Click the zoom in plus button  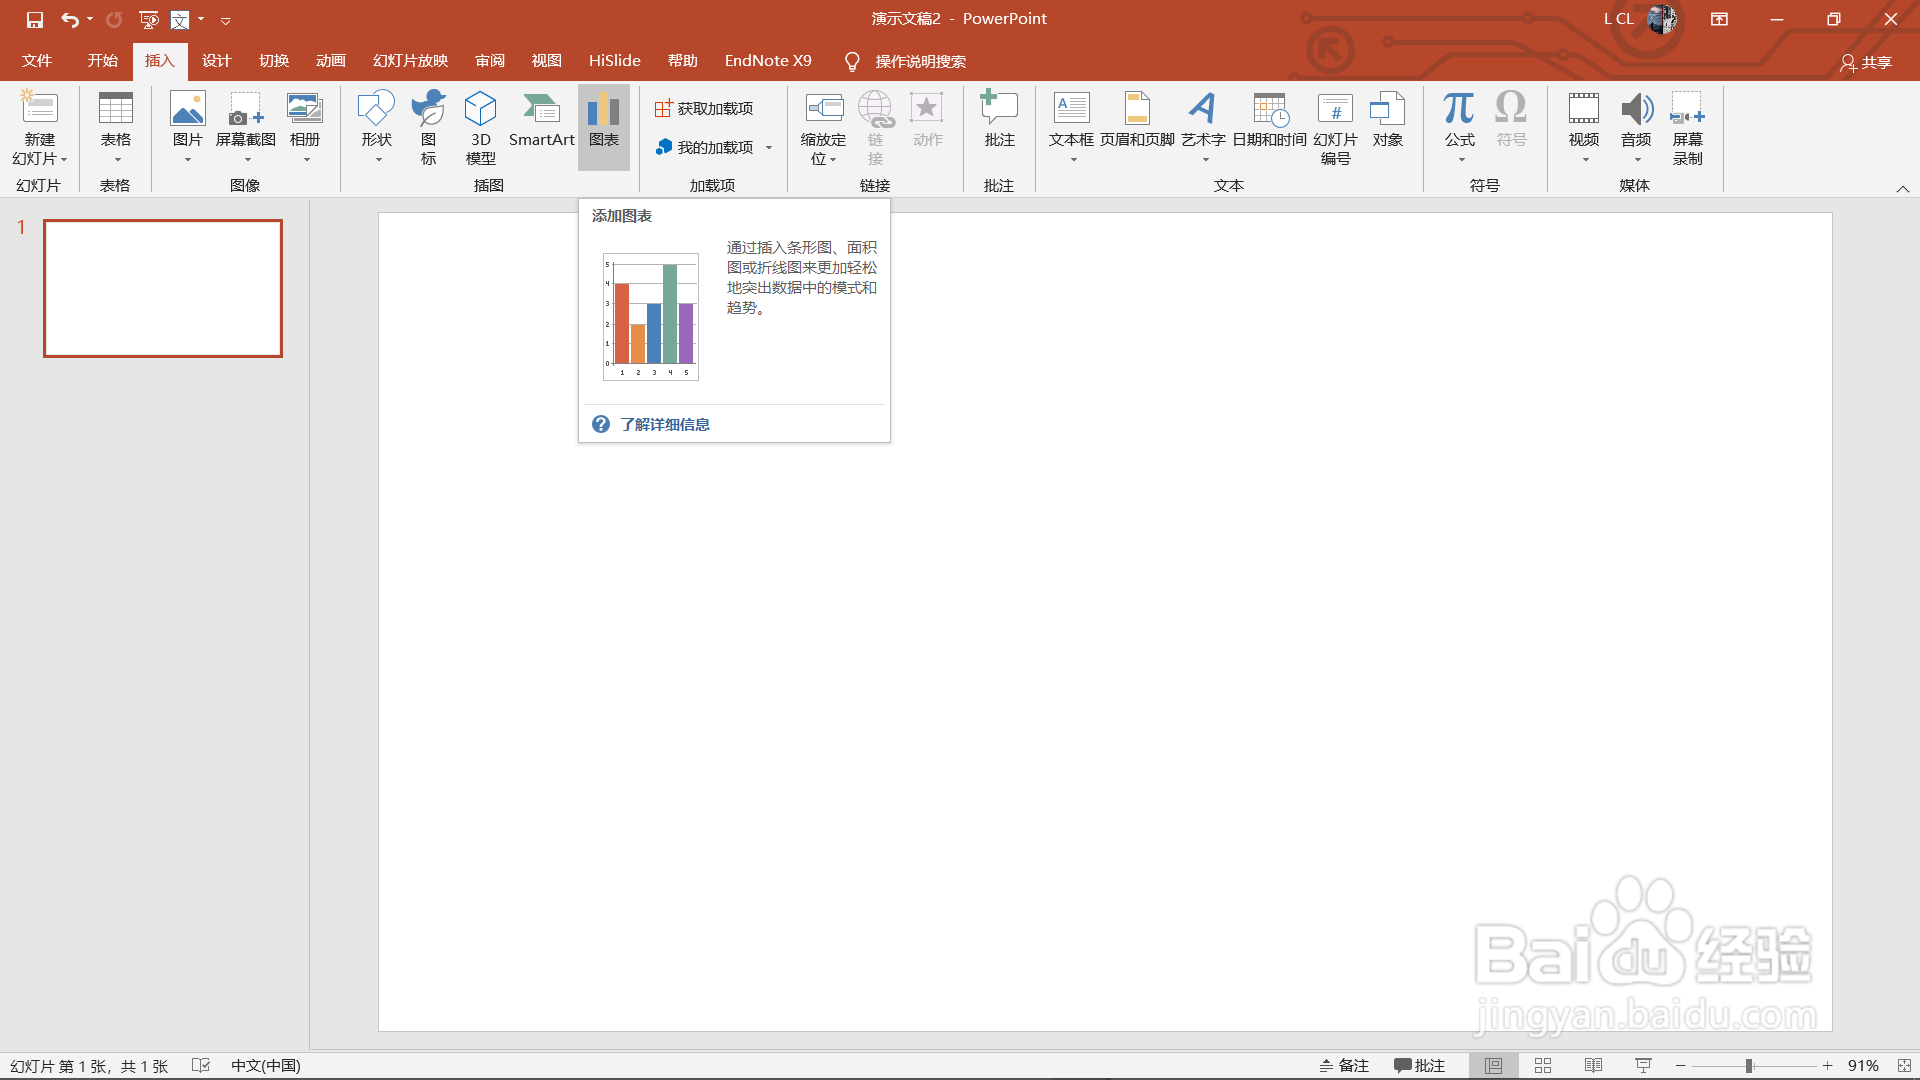click(x=1827, y=1066)
